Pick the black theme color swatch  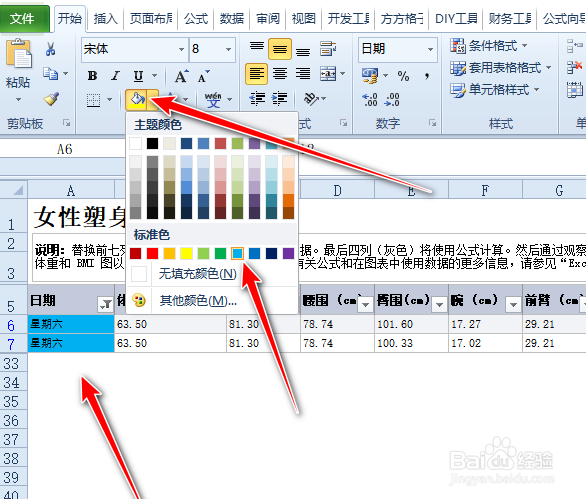[x=152, y=143]
